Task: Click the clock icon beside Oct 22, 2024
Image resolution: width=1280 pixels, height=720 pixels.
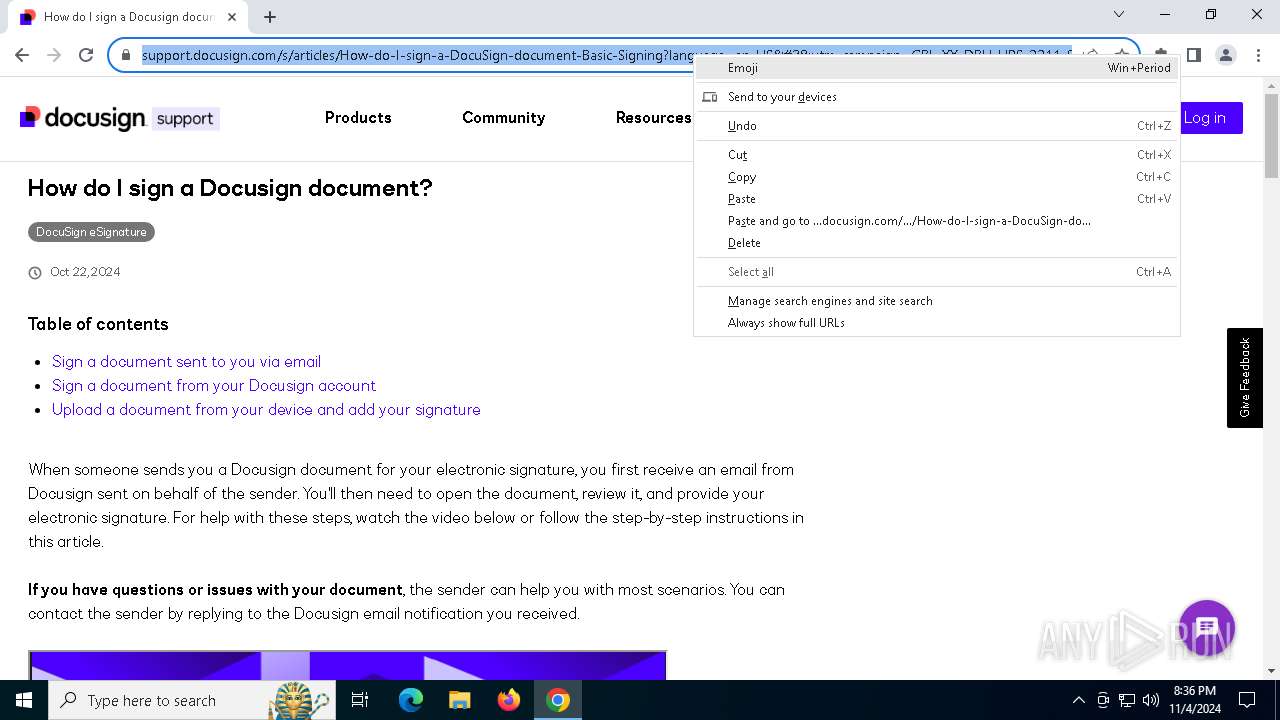Action: click(x=35, y=272)
